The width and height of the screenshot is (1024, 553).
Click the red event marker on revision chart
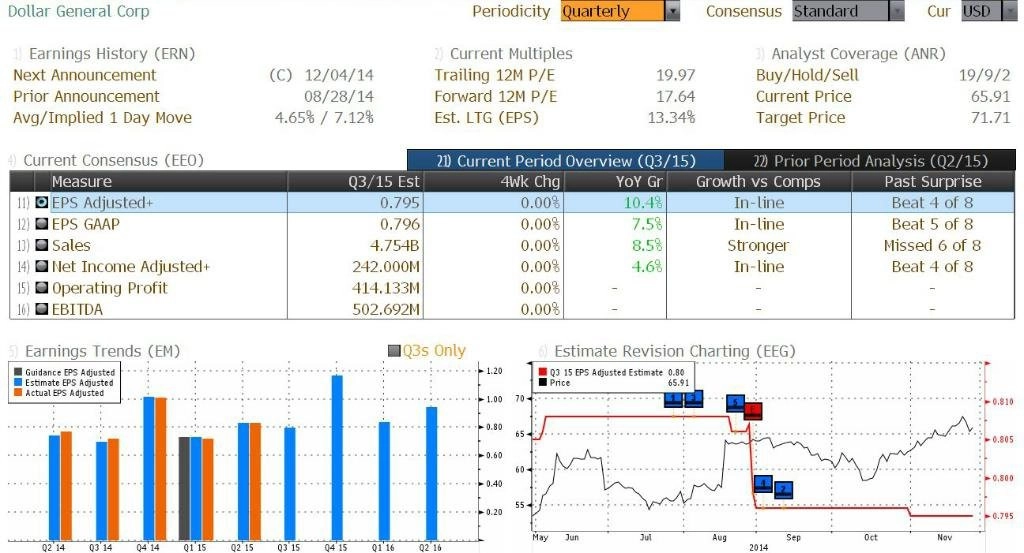[753, 411]
